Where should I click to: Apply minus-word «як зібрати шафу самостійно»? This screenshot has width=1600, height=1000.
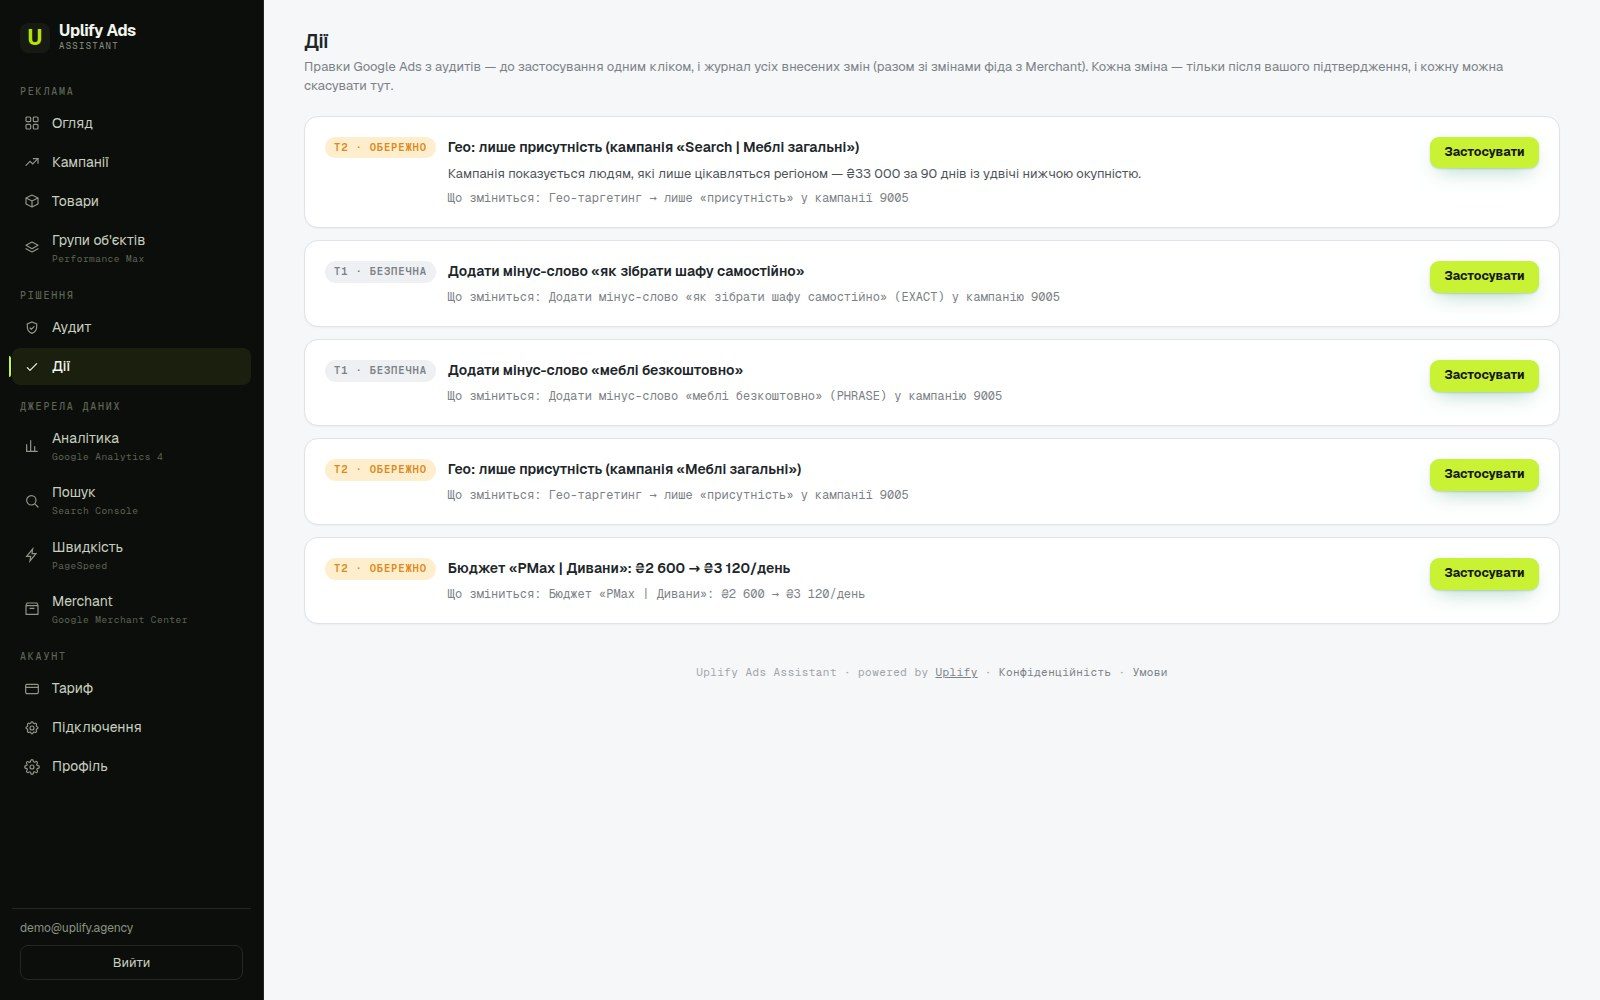tap(1484, 276)
